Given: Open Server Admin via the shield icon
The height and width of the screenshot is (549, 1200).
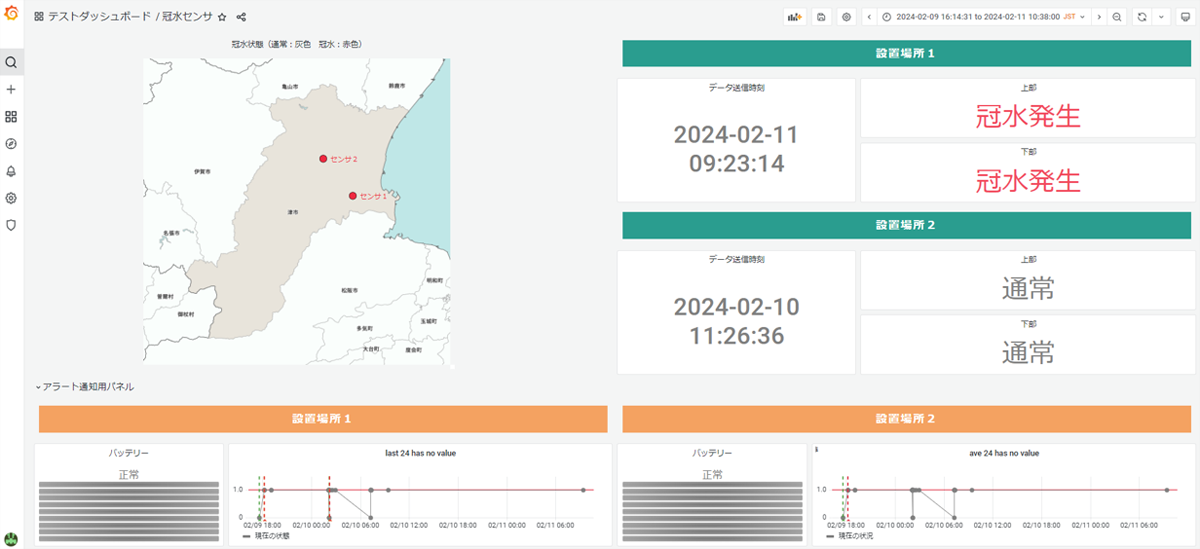Looking at the screenshot, I should coord(11,225).
